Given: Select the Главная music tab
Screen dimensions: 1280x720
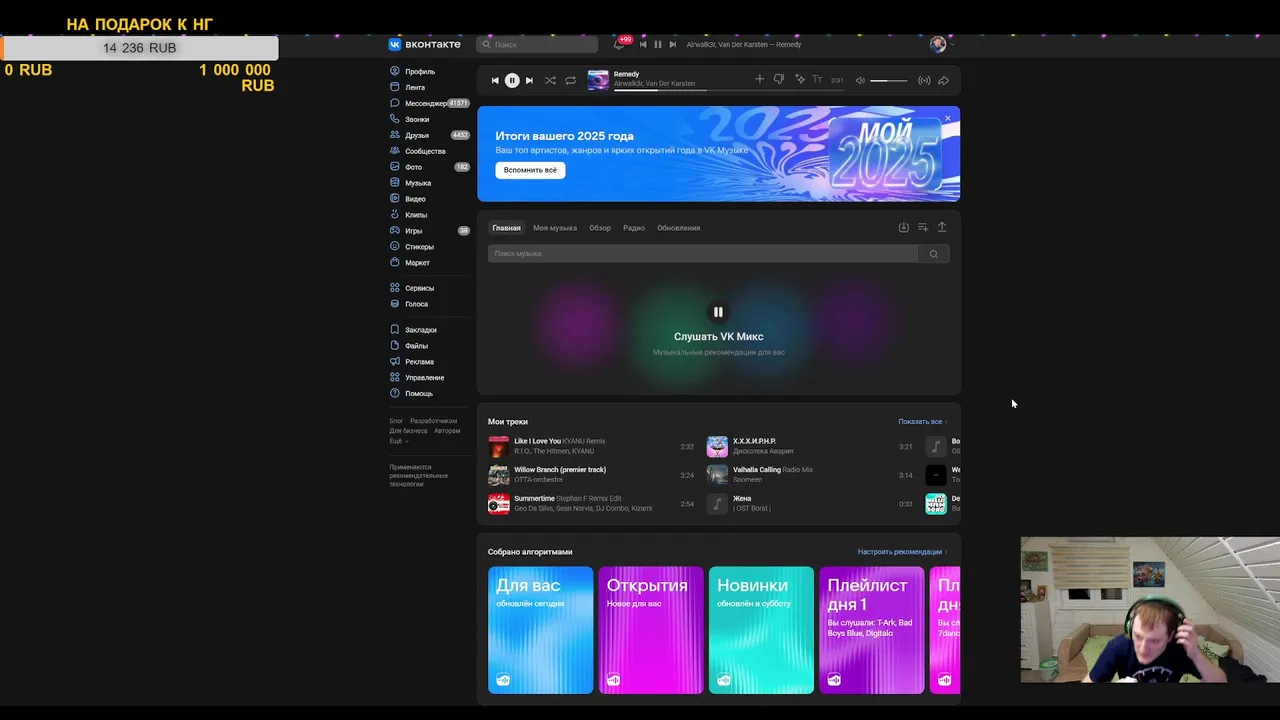Looking at the screenshot, I should (506, 228).
